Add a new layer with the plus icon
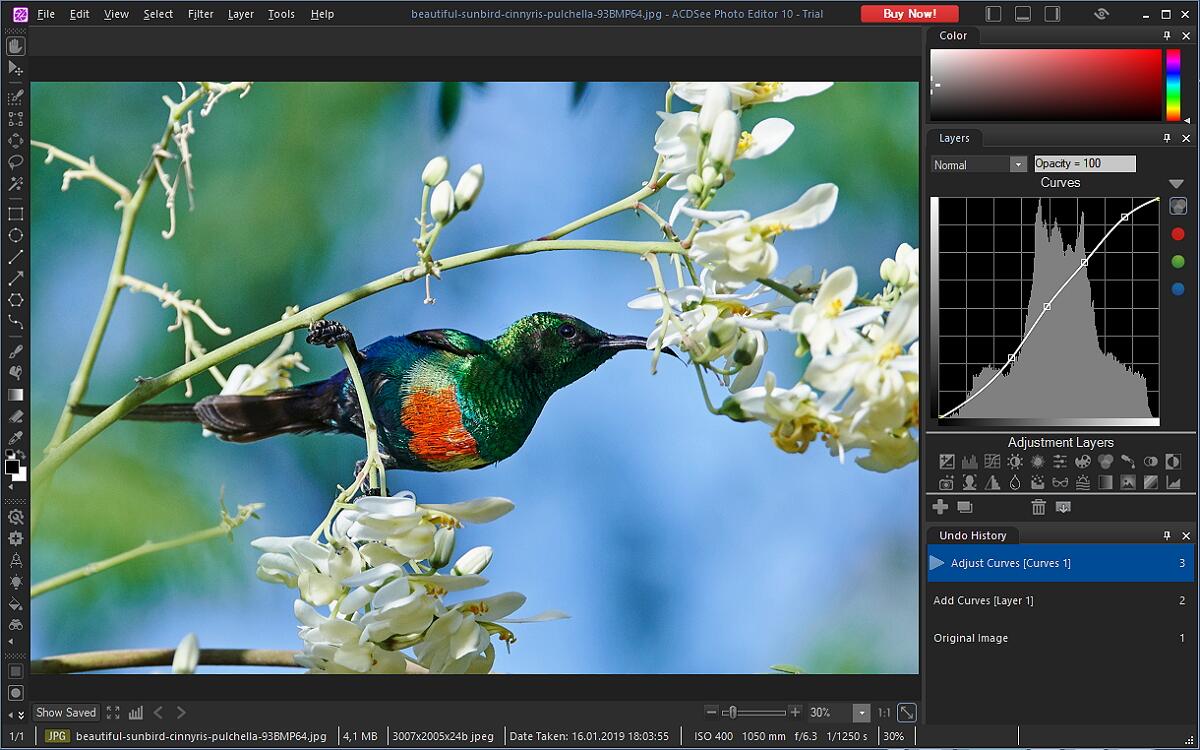The image size is (1200, 750). point(940,507)
